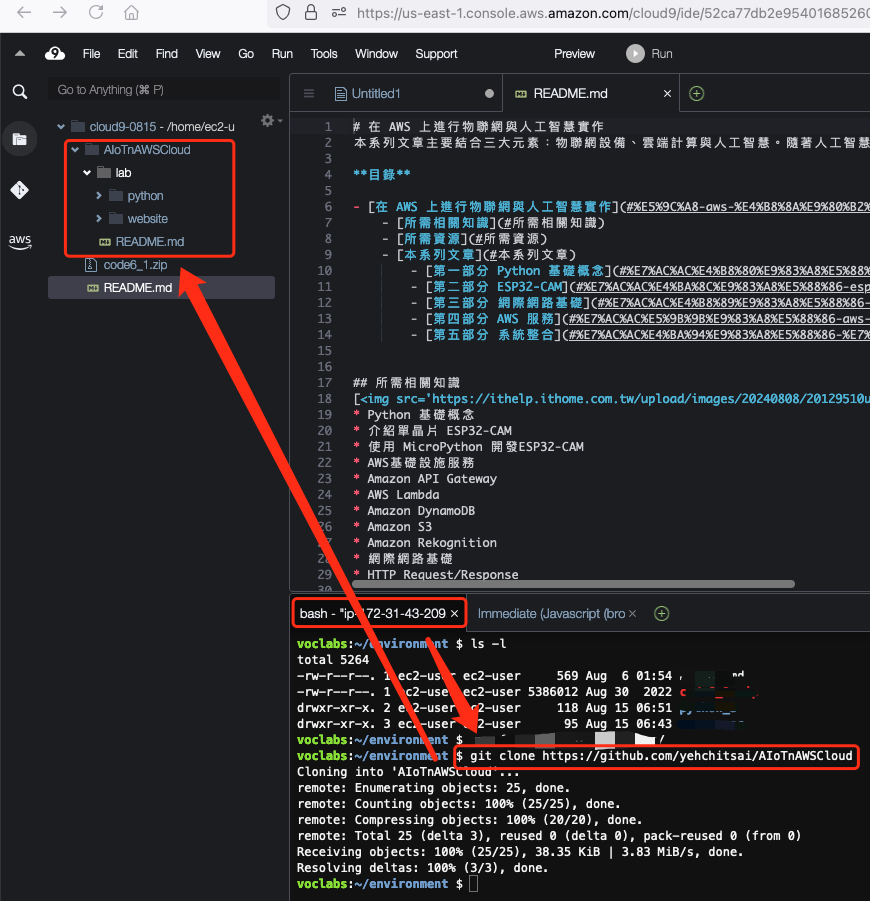Screen dimensions: 870x901
Task: Select README.md inside lab folder
Action: [x=150, y=241]
